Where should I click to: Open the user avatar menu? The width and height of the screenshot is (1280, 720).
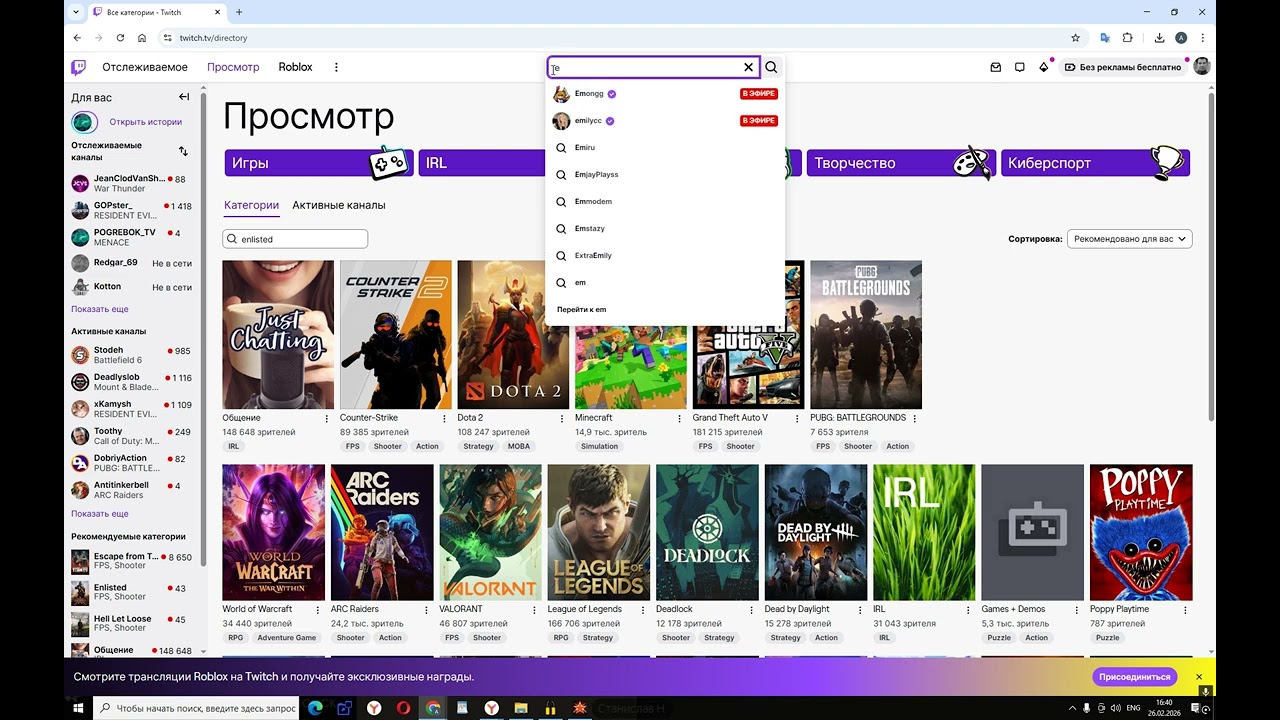pyautogui.click(x=1202, y=66)
